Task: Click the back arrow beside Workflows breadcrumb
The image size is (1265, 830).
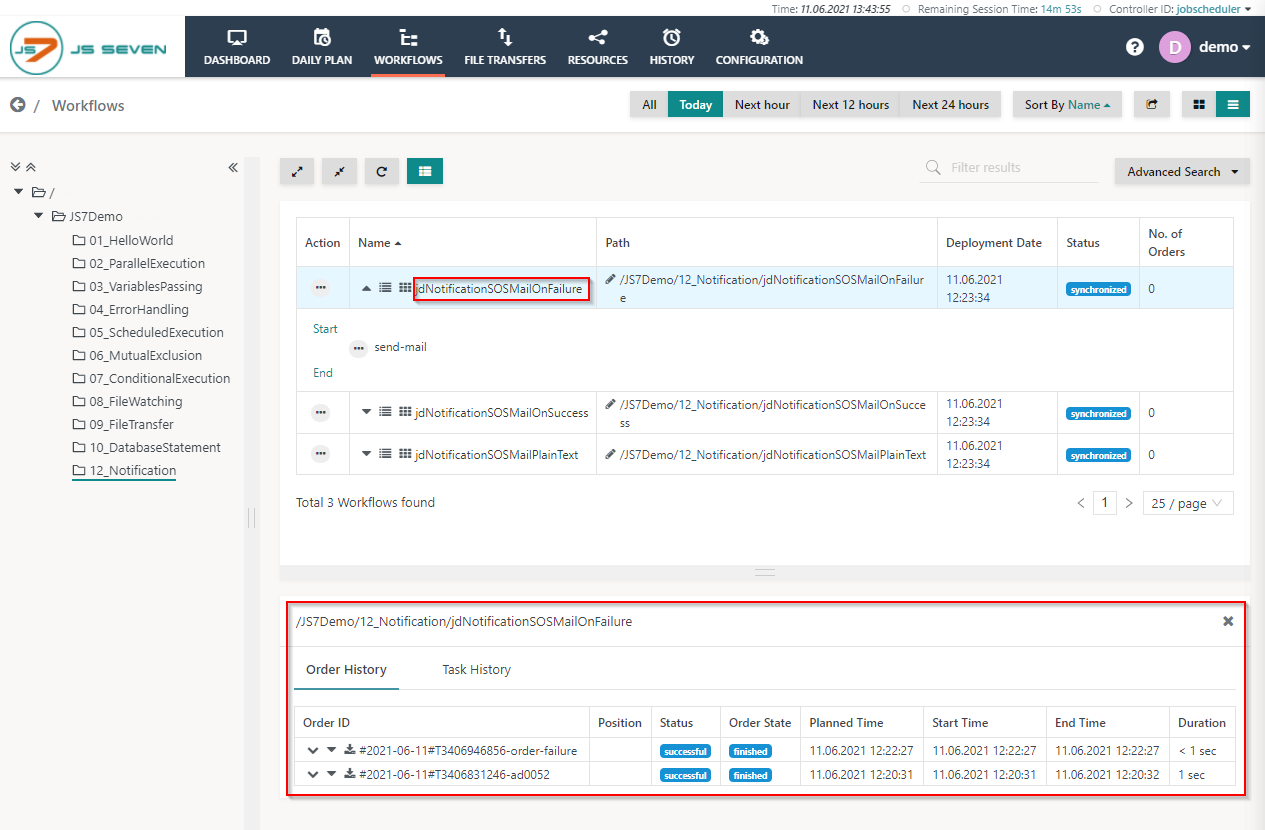Action: point(17,105)
